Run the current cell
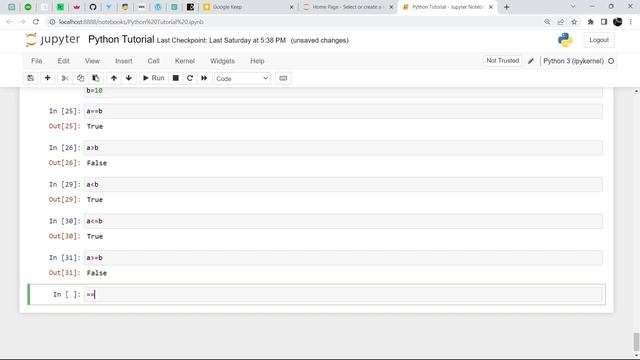The height and width of the screenshot is (360, 640). (153, 78)
